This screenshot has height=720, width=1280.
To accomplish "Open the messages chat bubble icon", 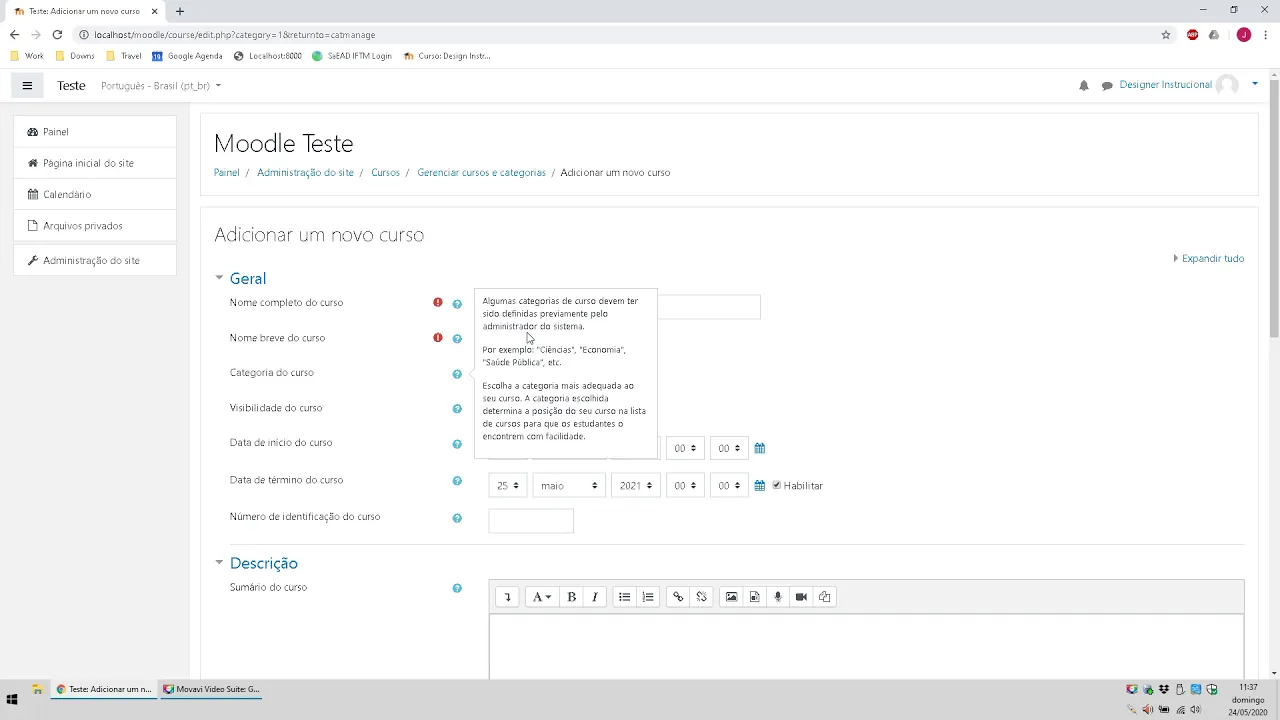I will point(1107,86).
